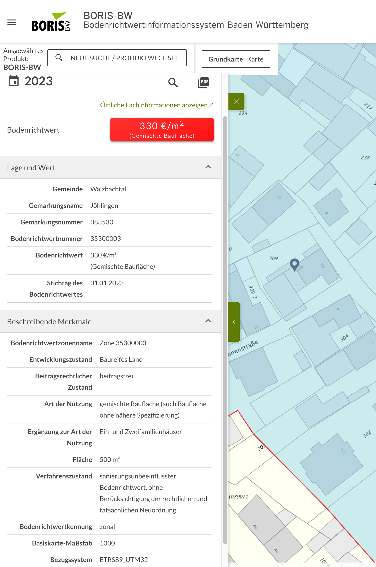
Task: Select the Basiskarte-Maßstab 1000 value
Action: pos(107,543)
